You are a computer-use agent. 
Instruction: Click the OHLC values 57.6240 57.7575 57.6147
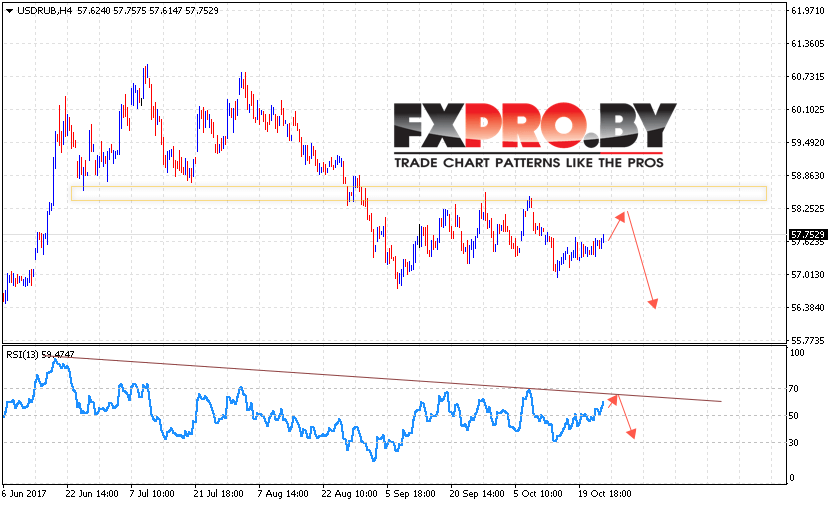130,11
